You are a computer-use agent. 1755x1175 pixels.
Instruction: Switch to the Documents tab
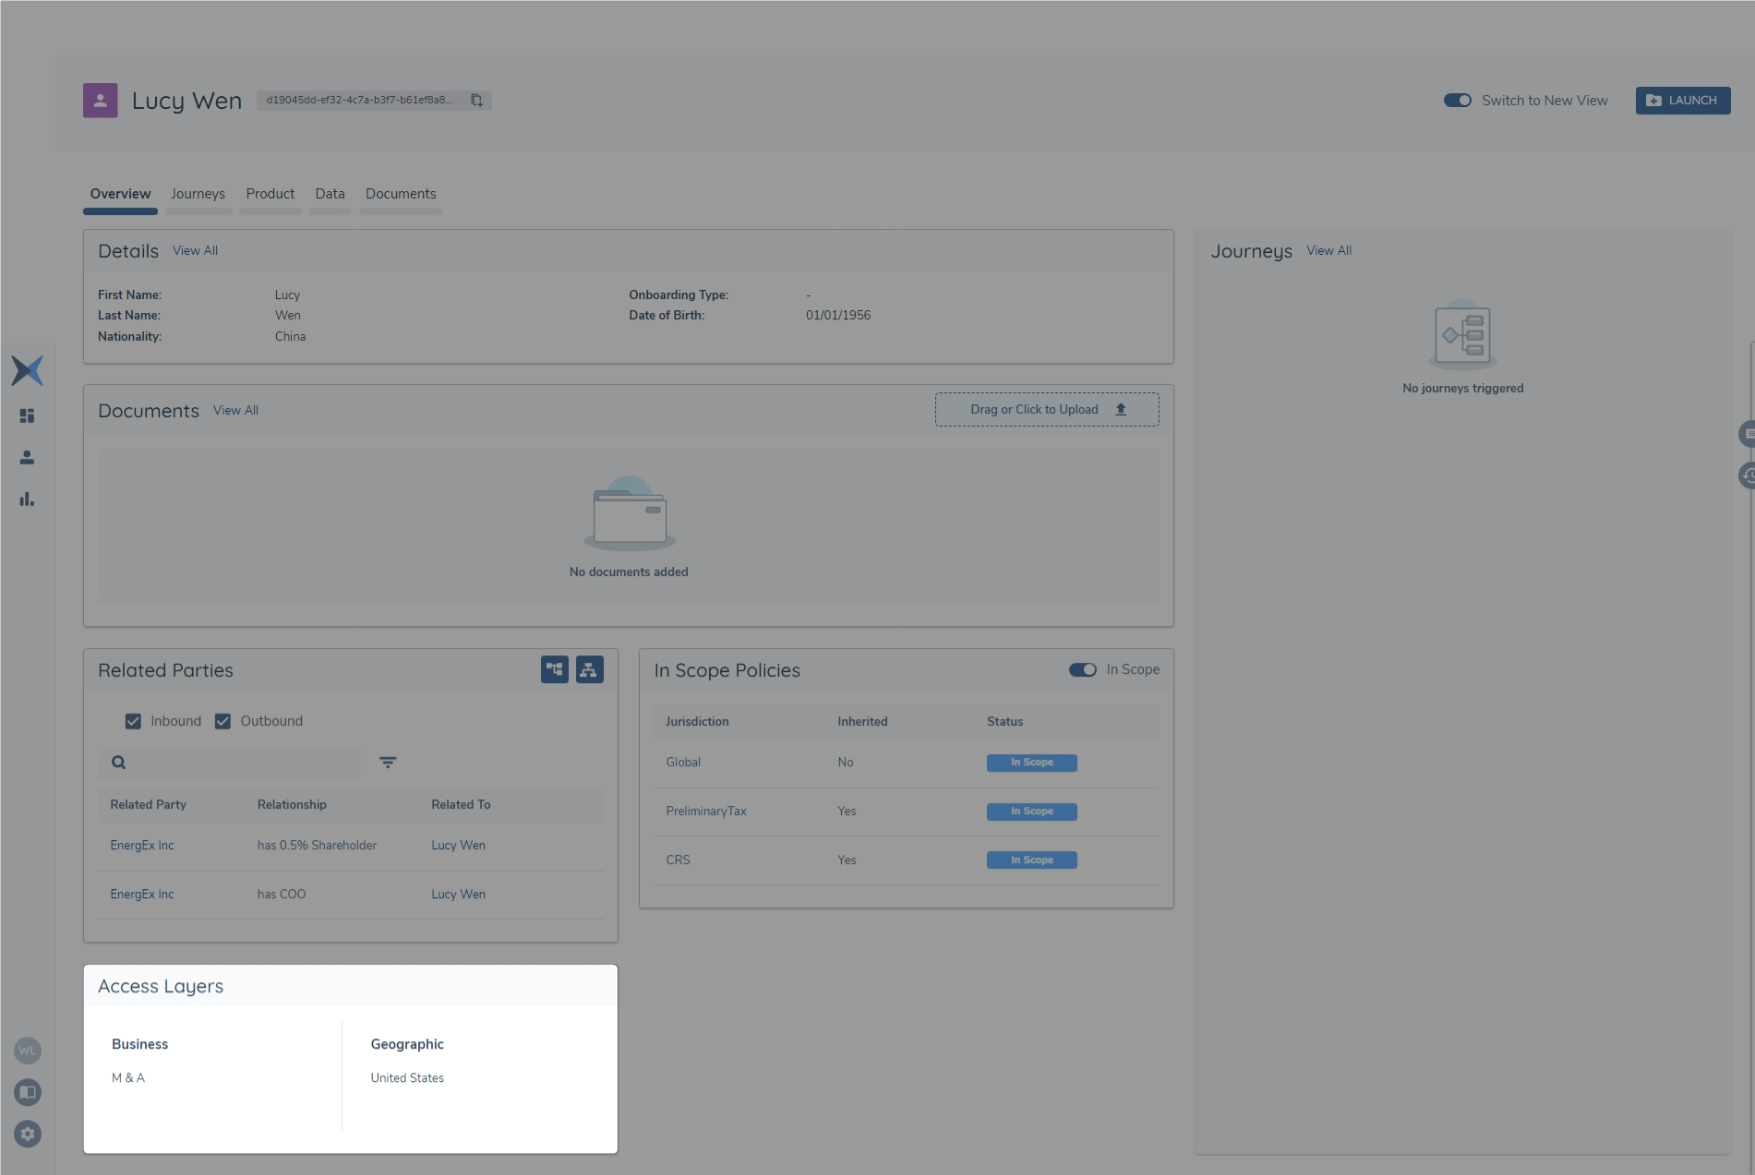[401, 194]
